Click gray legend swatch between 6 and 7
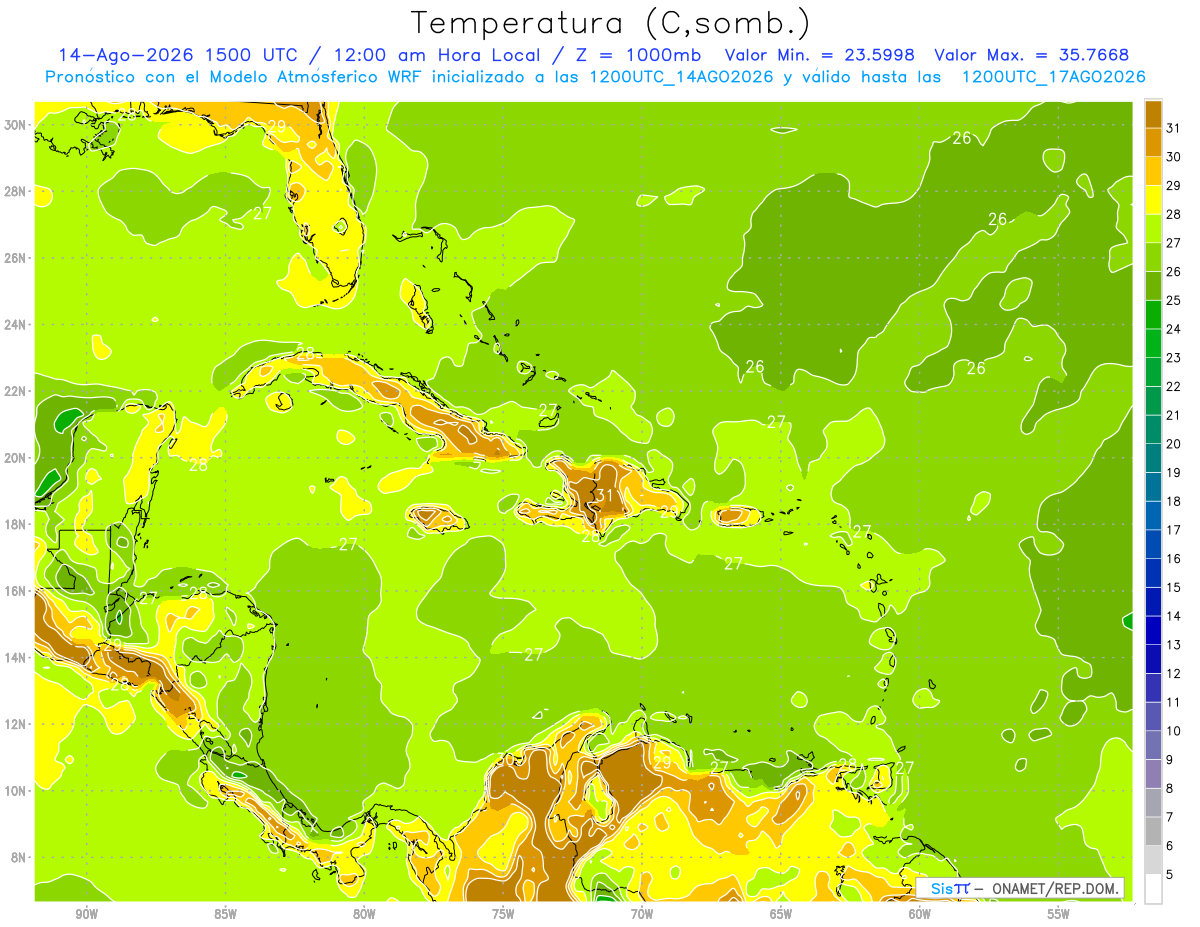1200x927 pixels. (x=1153, y=831)
